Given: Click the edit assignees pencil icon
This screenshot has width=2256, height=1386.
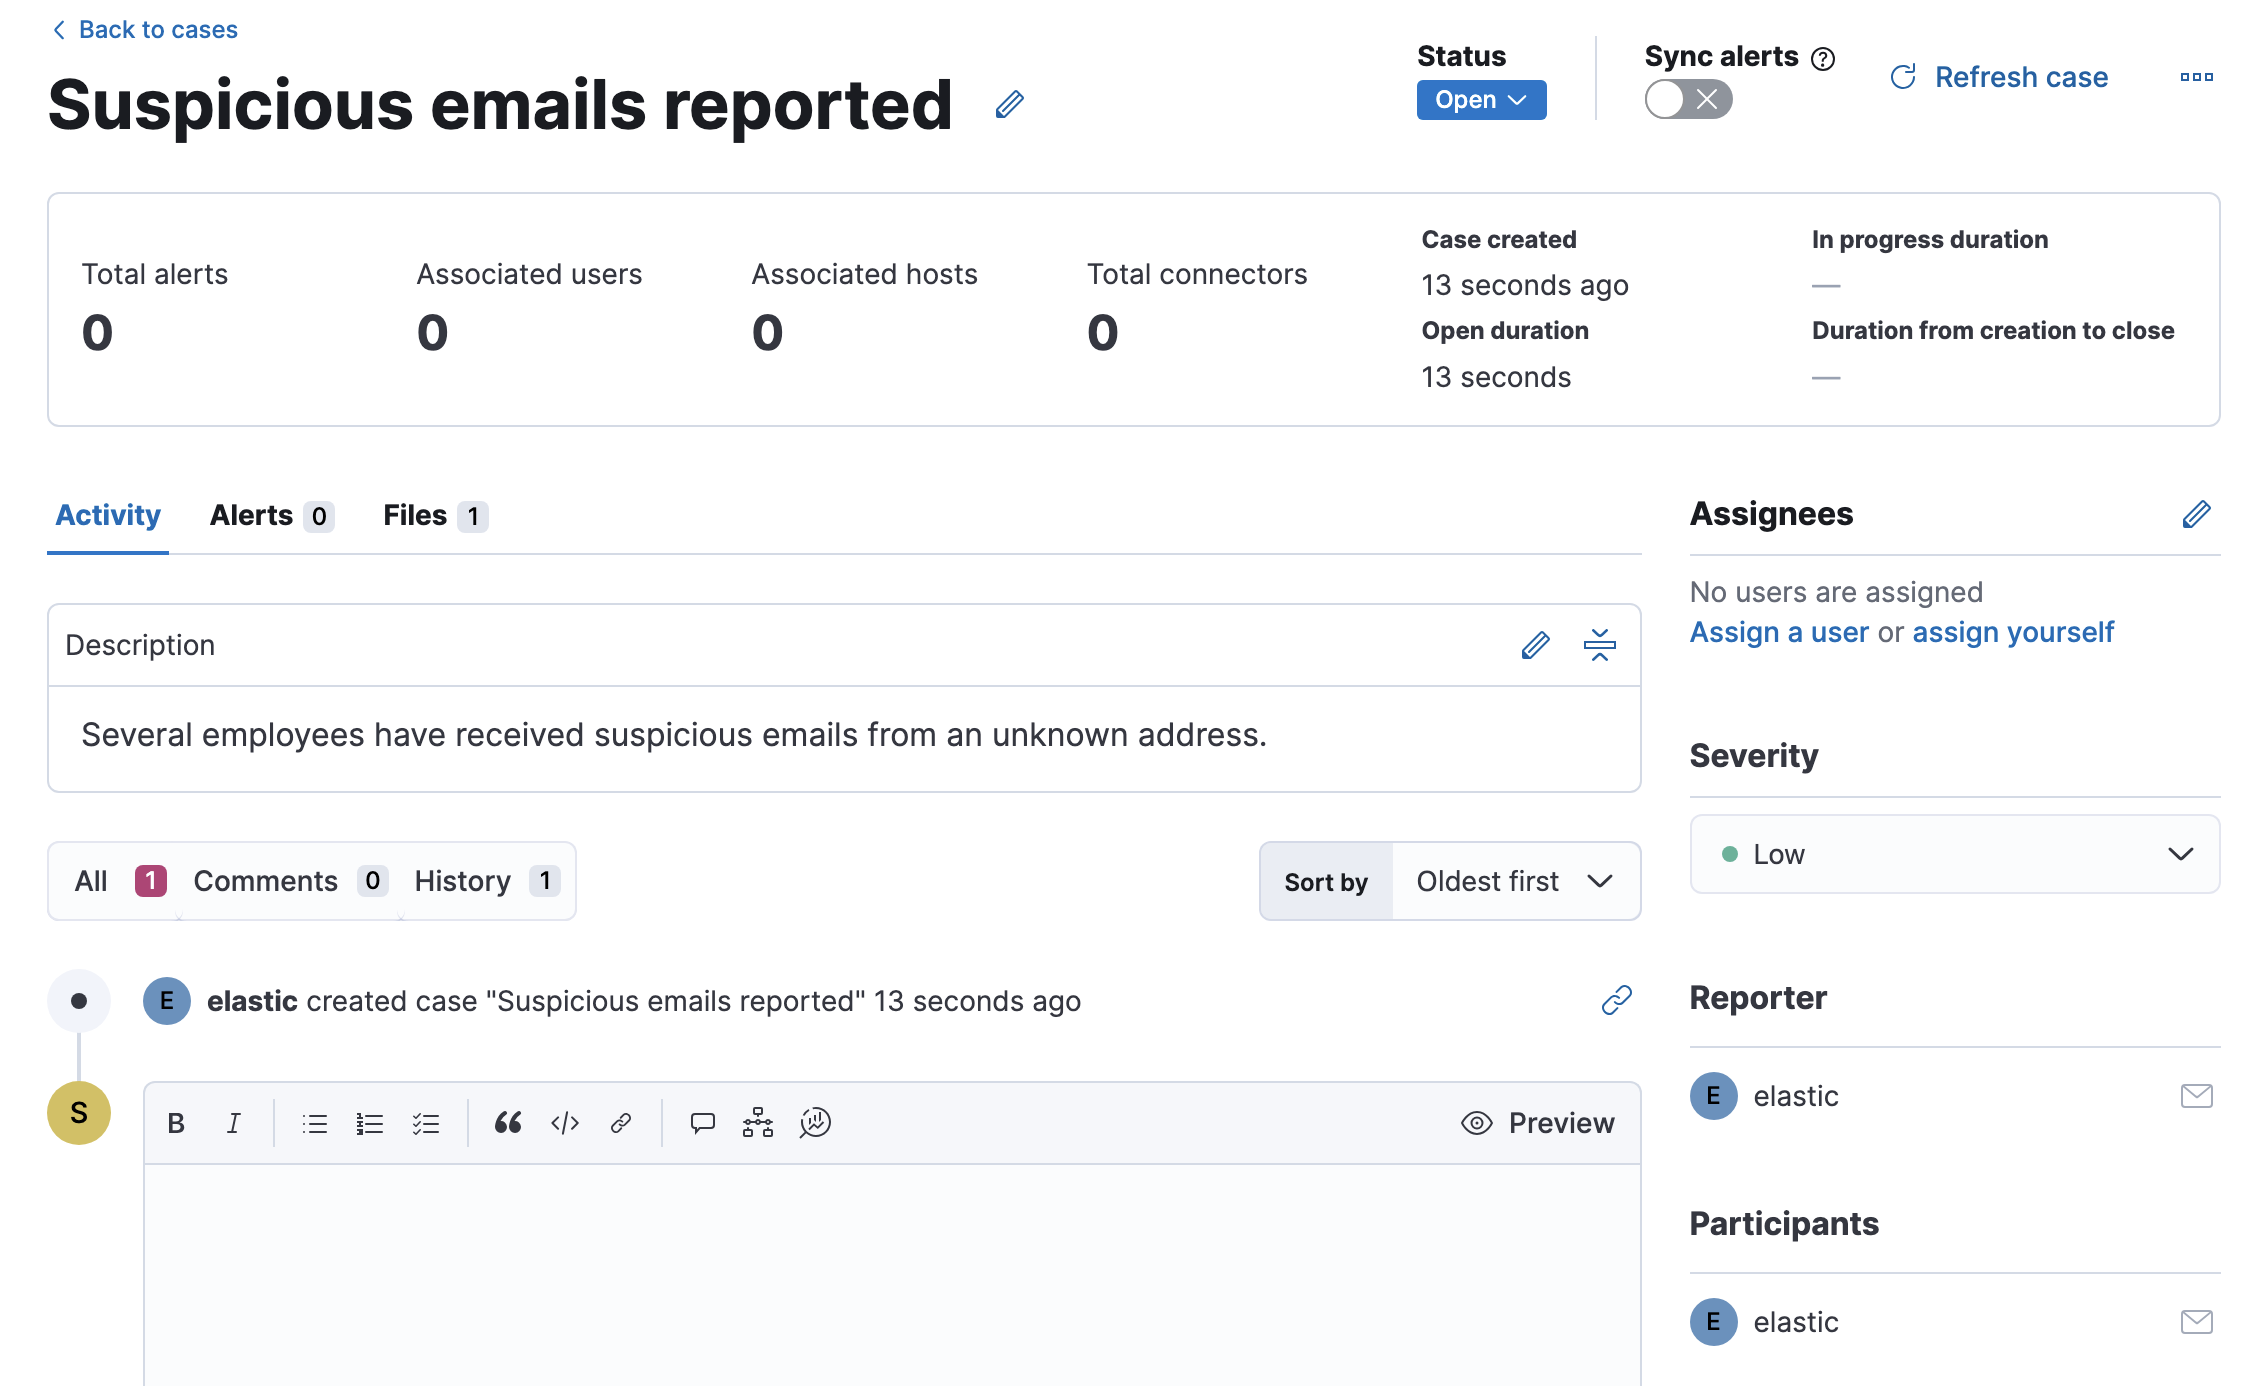Looking at the screenshot, I should coord(2196,514).
